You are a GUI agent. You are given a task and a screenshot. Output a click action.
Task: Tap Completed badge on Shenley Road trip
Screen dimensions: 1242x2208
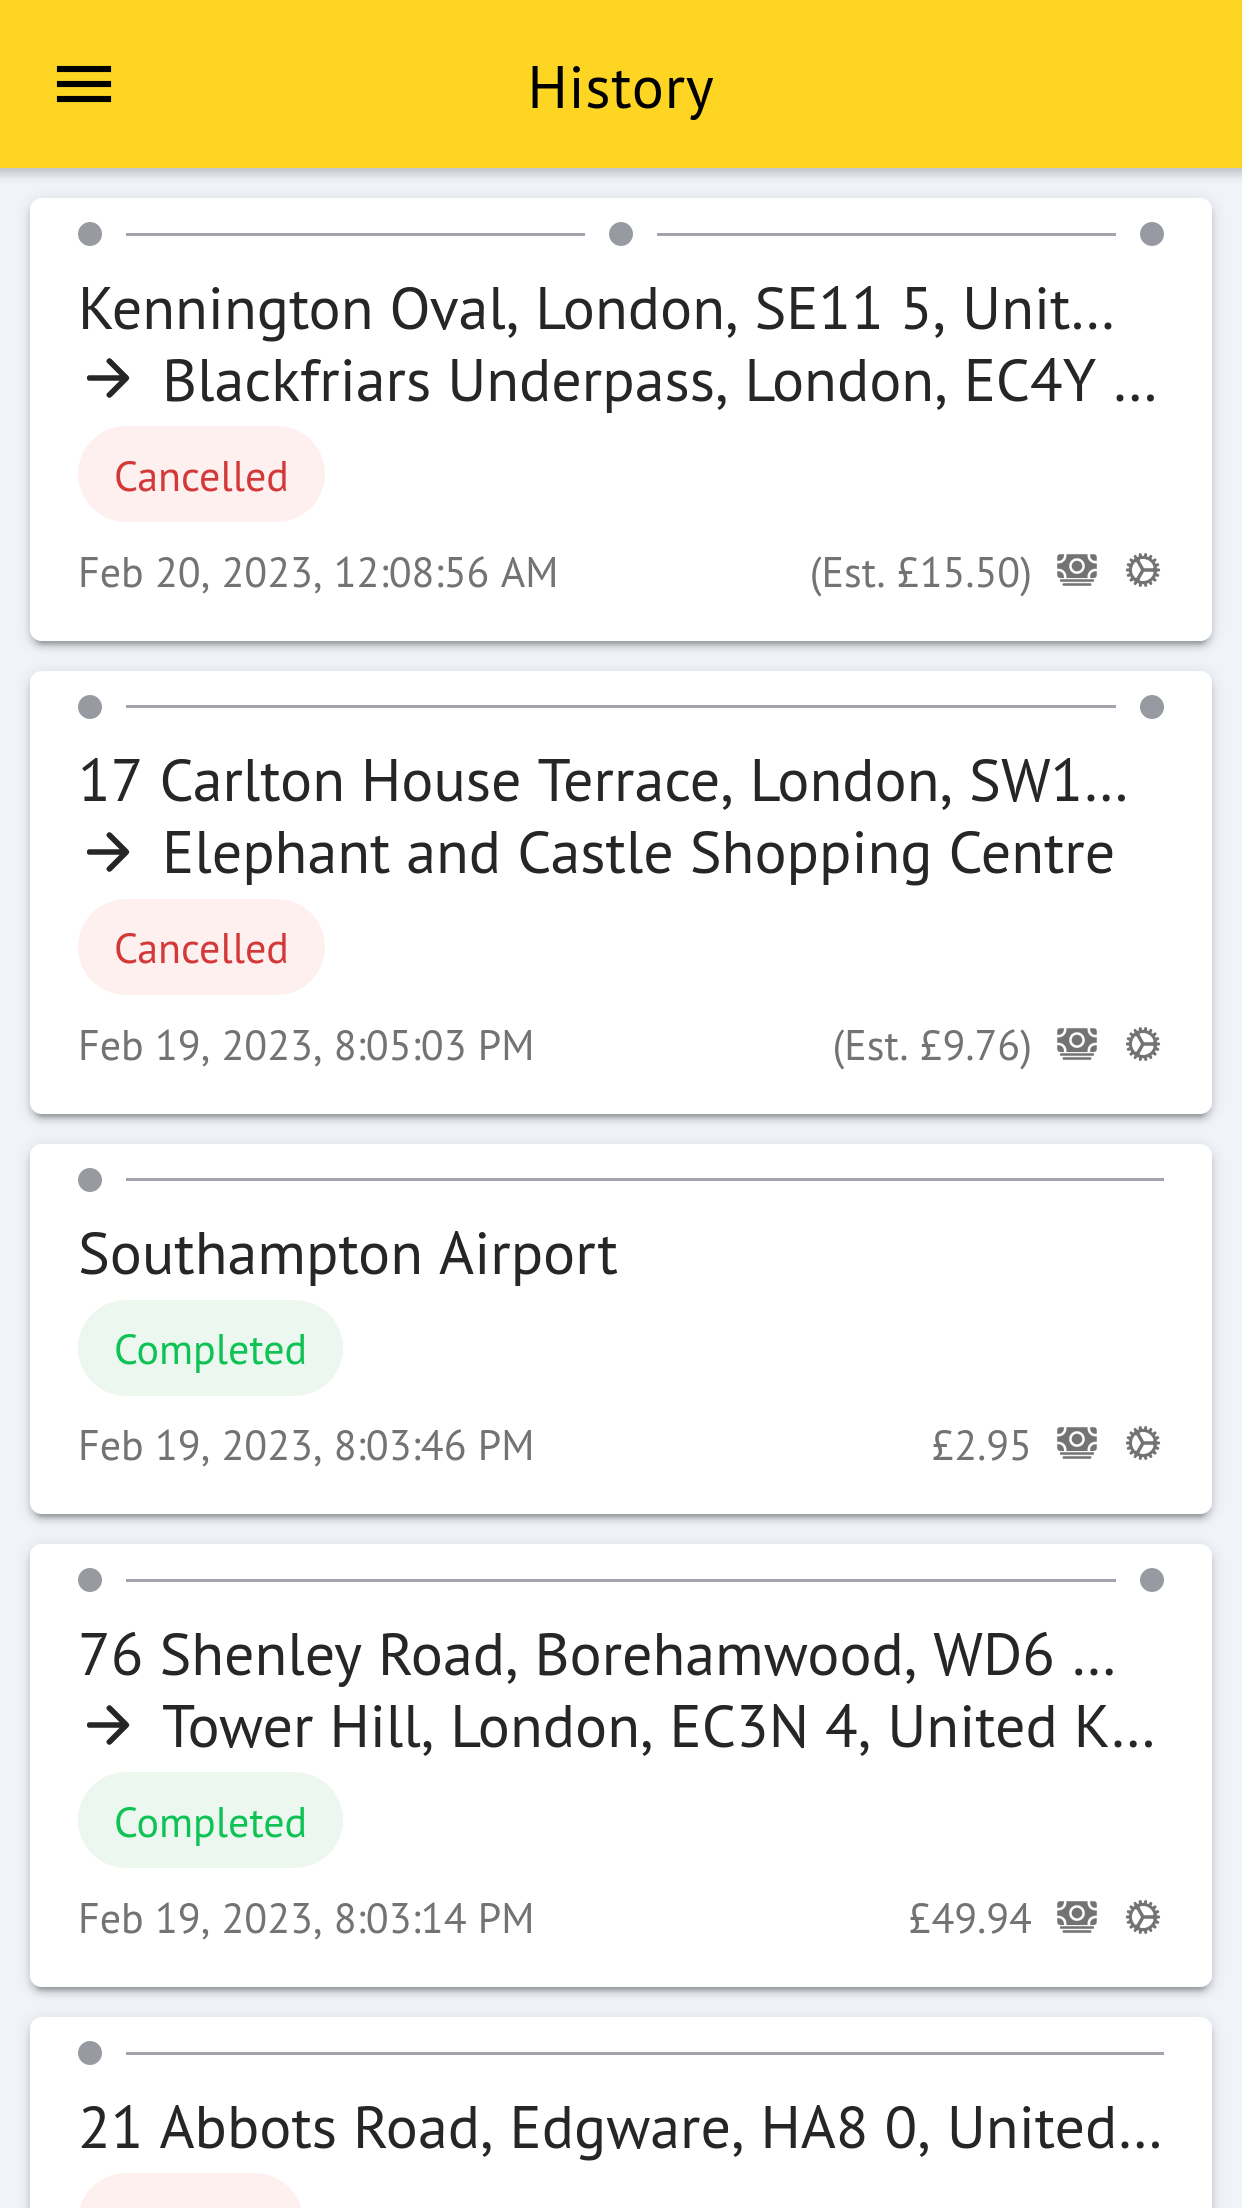coord(210,1822)
